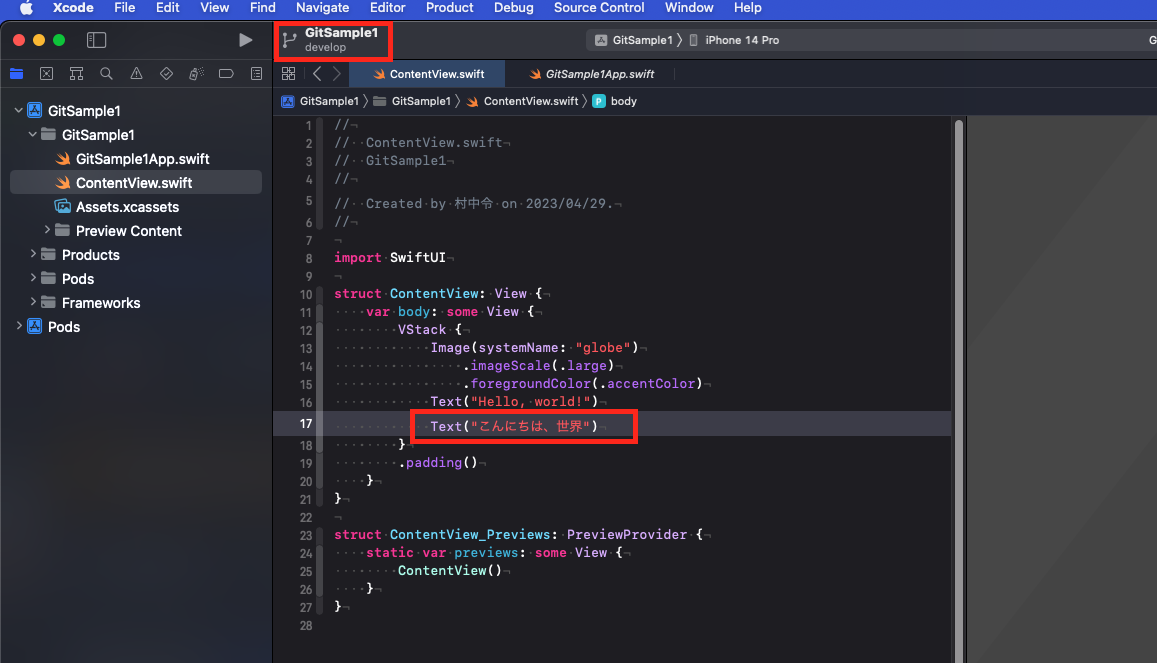Run the project with the play button
The height and width of the screenshot is (663, 1157).
click(246, 40)
